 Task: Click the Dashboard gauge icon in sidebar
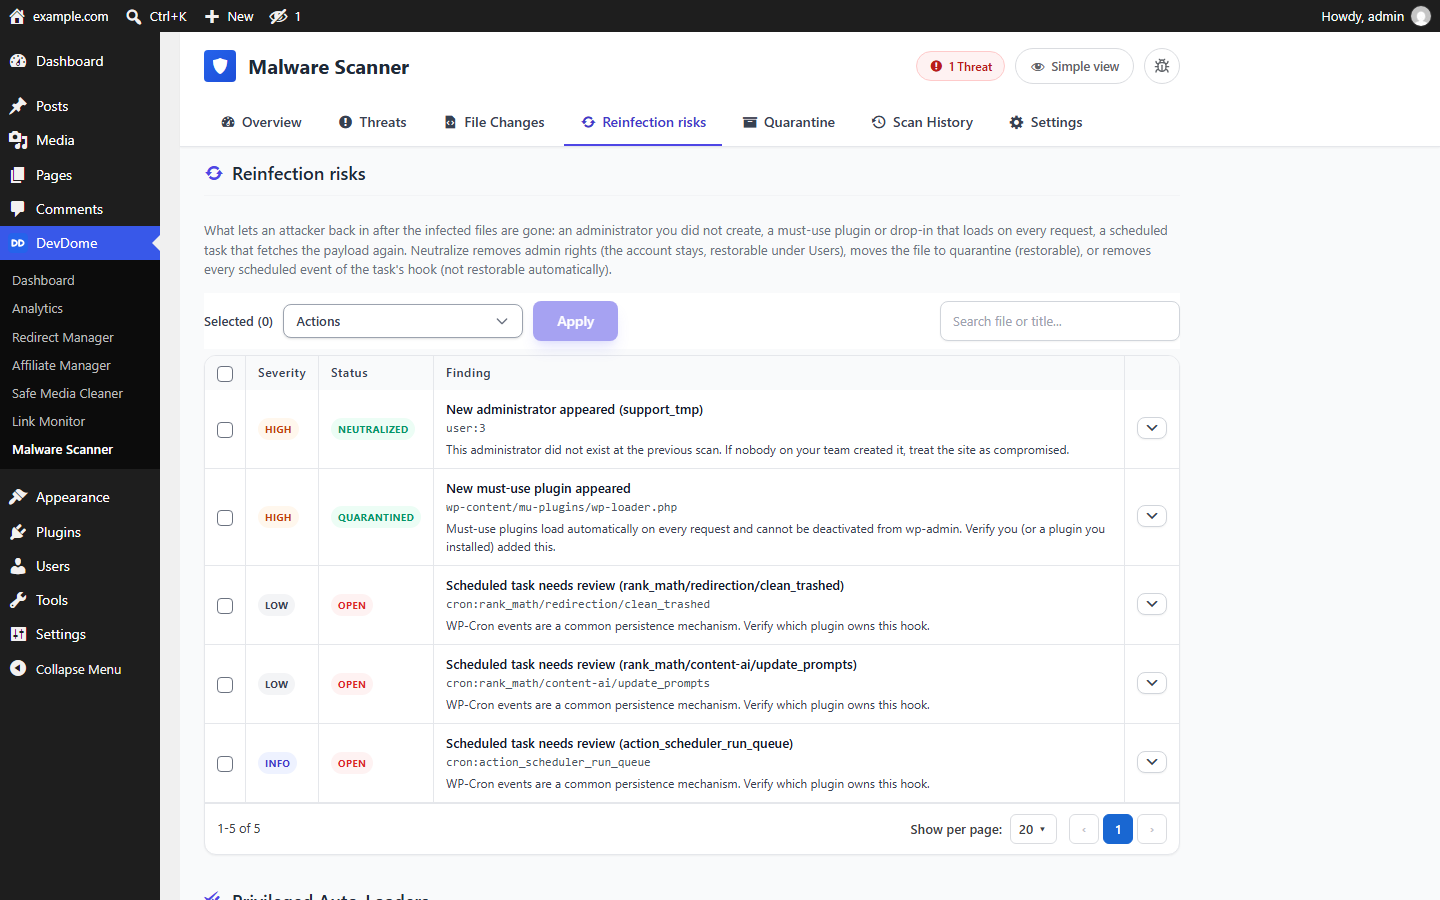pyautogui.click(x=18, y=61)
